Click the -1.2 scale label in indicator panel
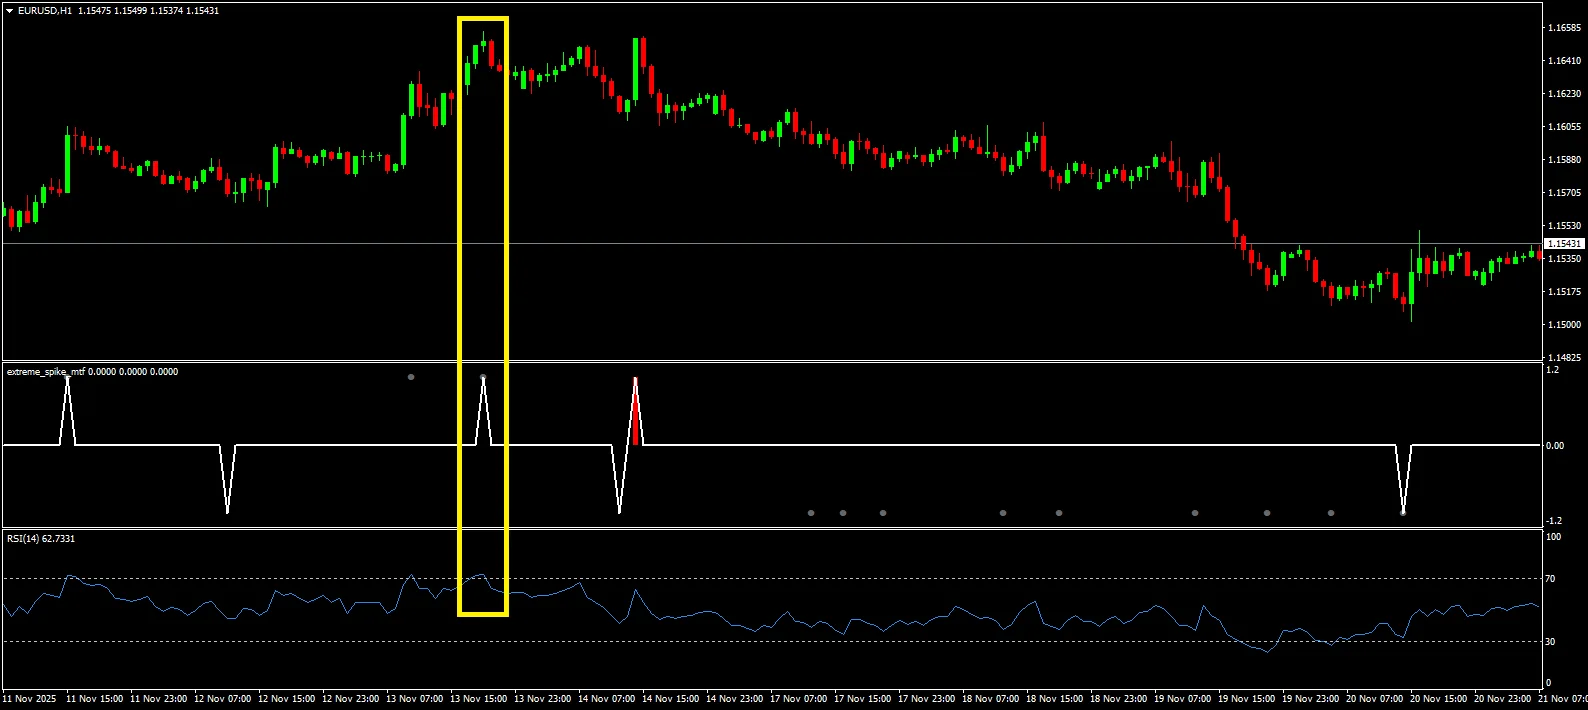 click(1553, 521)
